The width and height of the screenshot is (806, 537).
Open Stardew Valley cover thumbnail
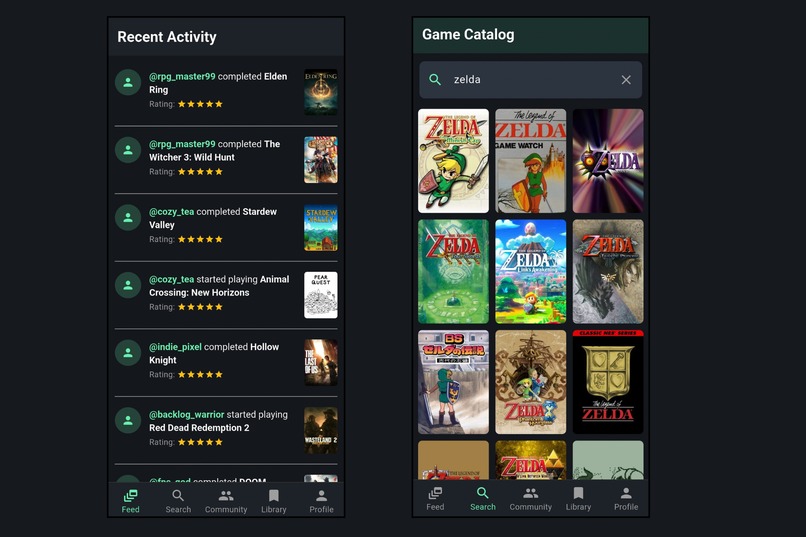(321, 228)
